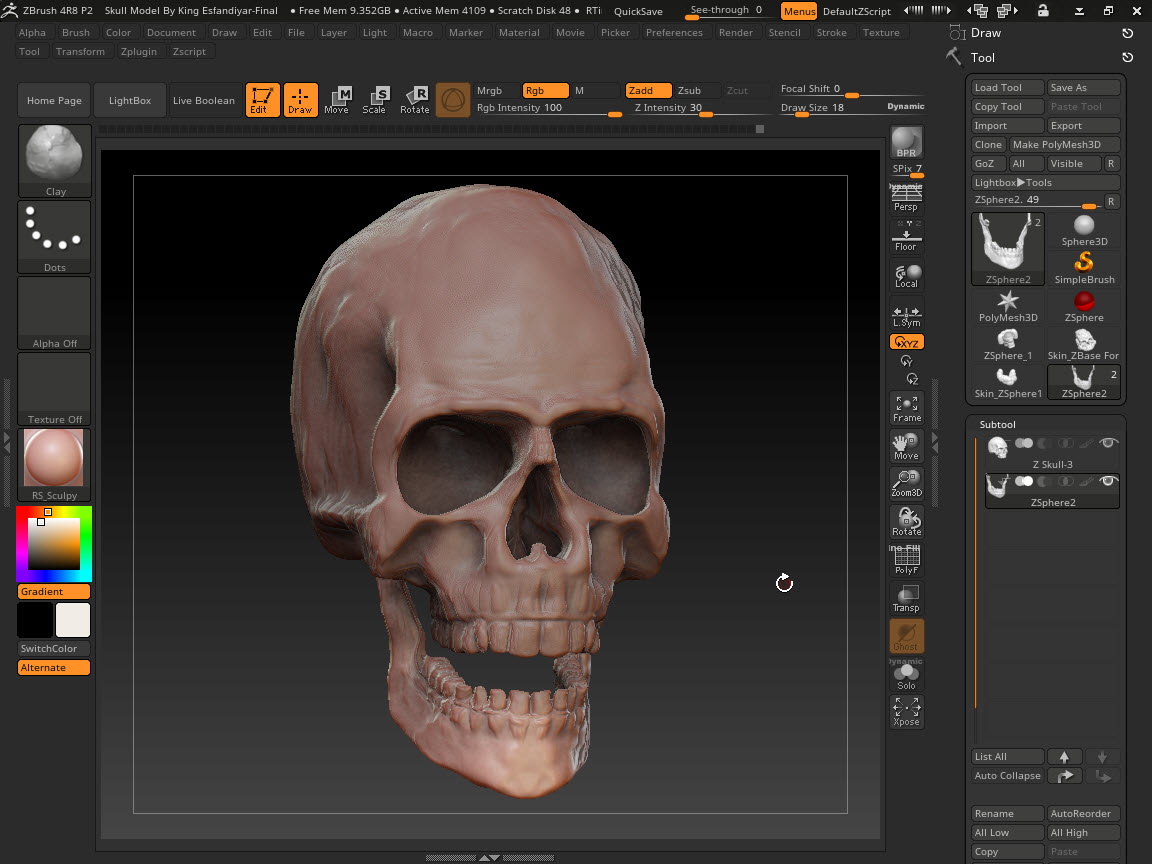
Task: Adjust the Rgb Intensity slider
Action: point(549,108)
